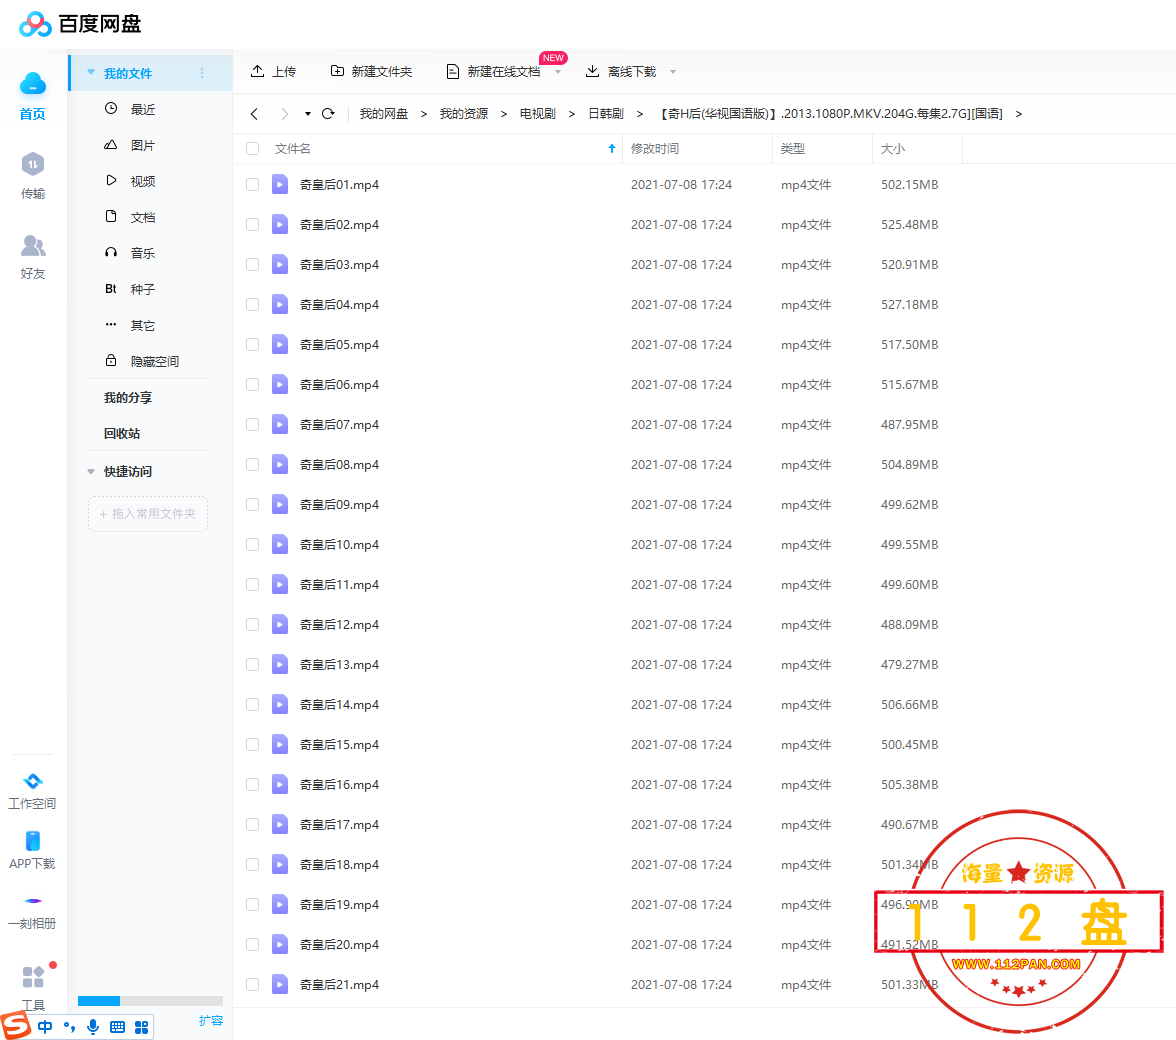Select 种子 in the sidebar
The height and width of the screenshot is (1040, 1176).
[142, 289]
